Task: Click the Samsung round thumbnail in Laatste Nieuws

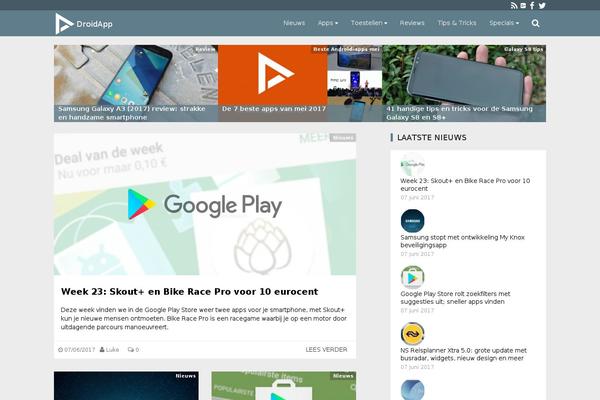Action: pyautogui.click(x=412, y=221)
